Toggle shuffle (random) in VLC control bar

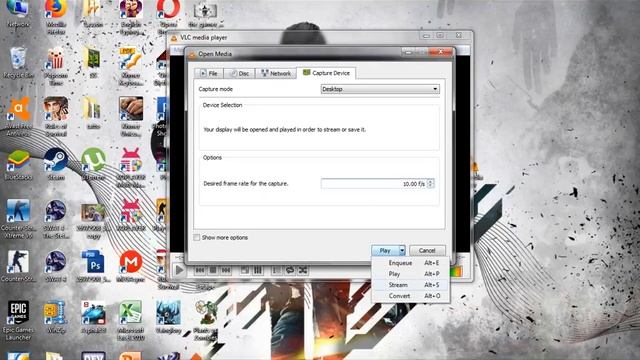pyautogui.click(x=303, y=270)
